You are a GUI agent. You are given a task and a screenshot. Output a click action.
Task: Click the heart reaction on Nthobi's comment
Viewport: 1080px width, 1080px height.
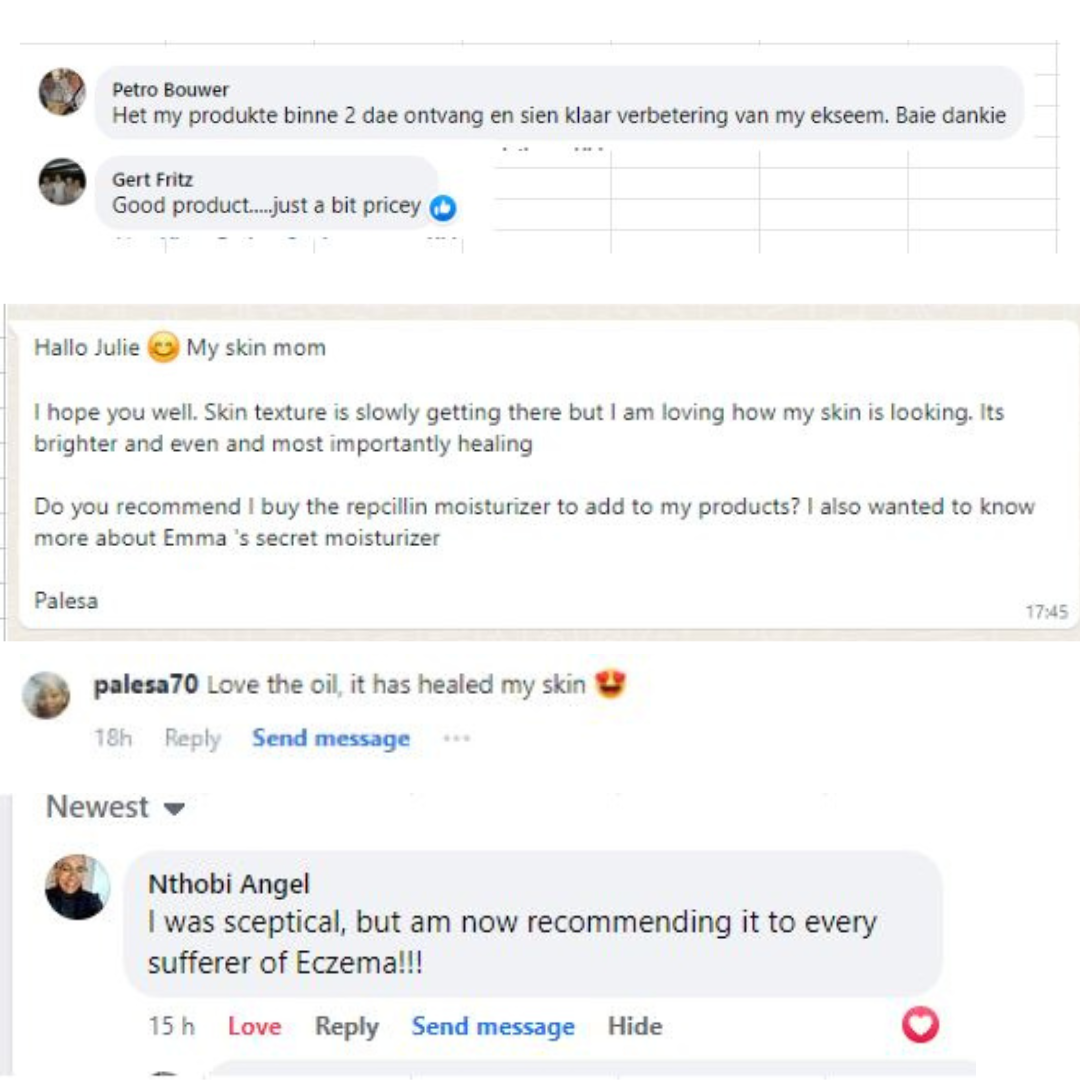coord(920,1024)
